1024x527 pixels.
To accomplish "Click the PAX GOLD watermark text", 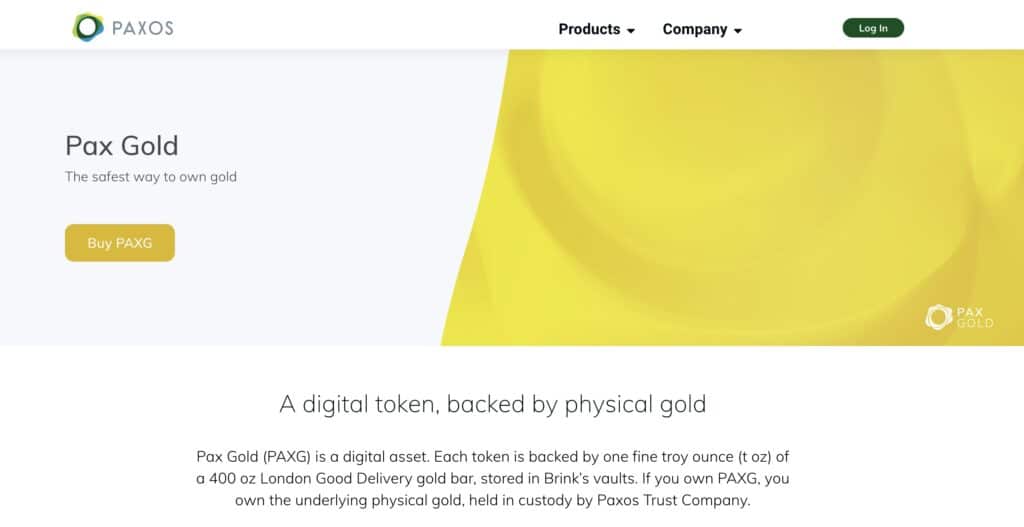I will (x=974, y=318).
